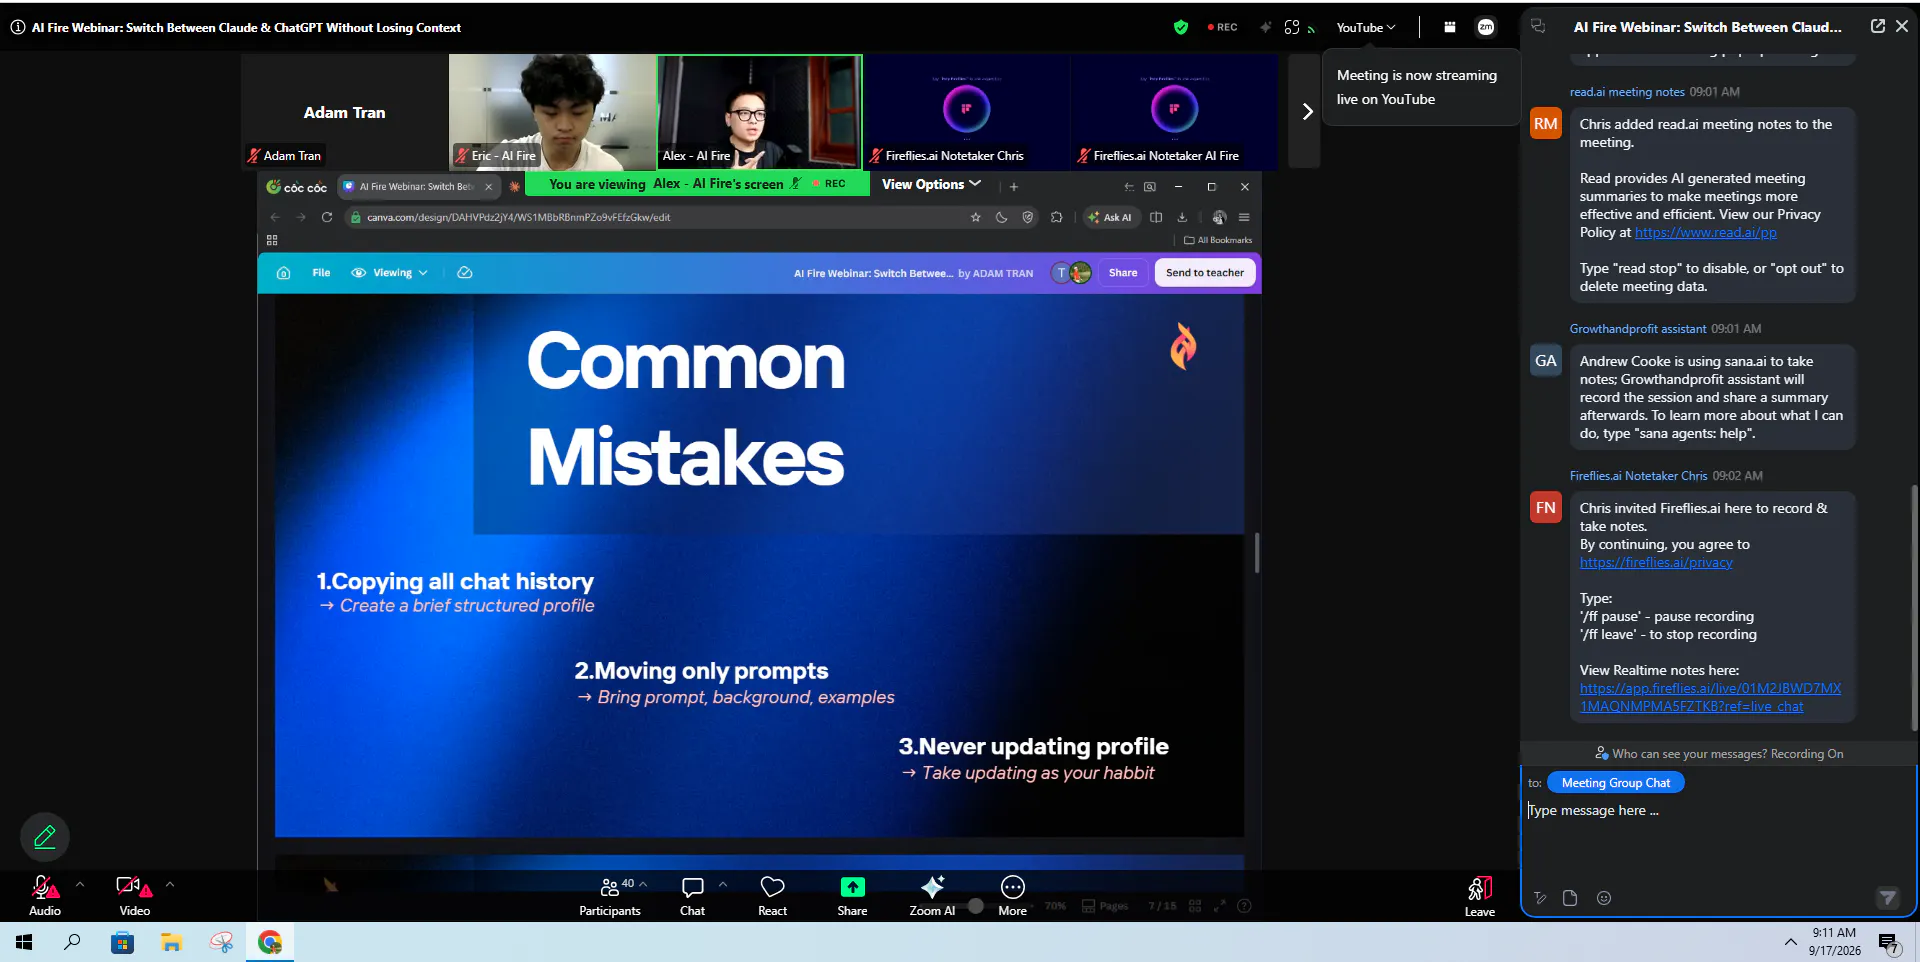Click the send message button in chat

click(x=1887, y=898)
